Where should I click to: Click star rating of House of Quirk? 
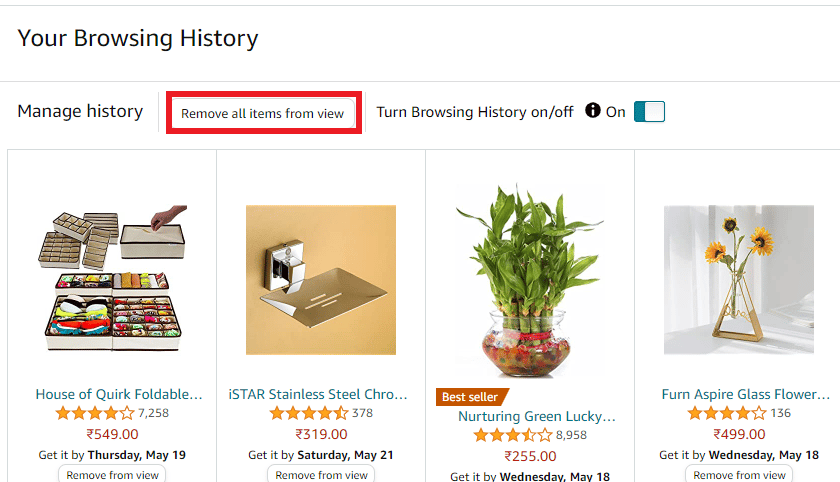tap(94, 413)
